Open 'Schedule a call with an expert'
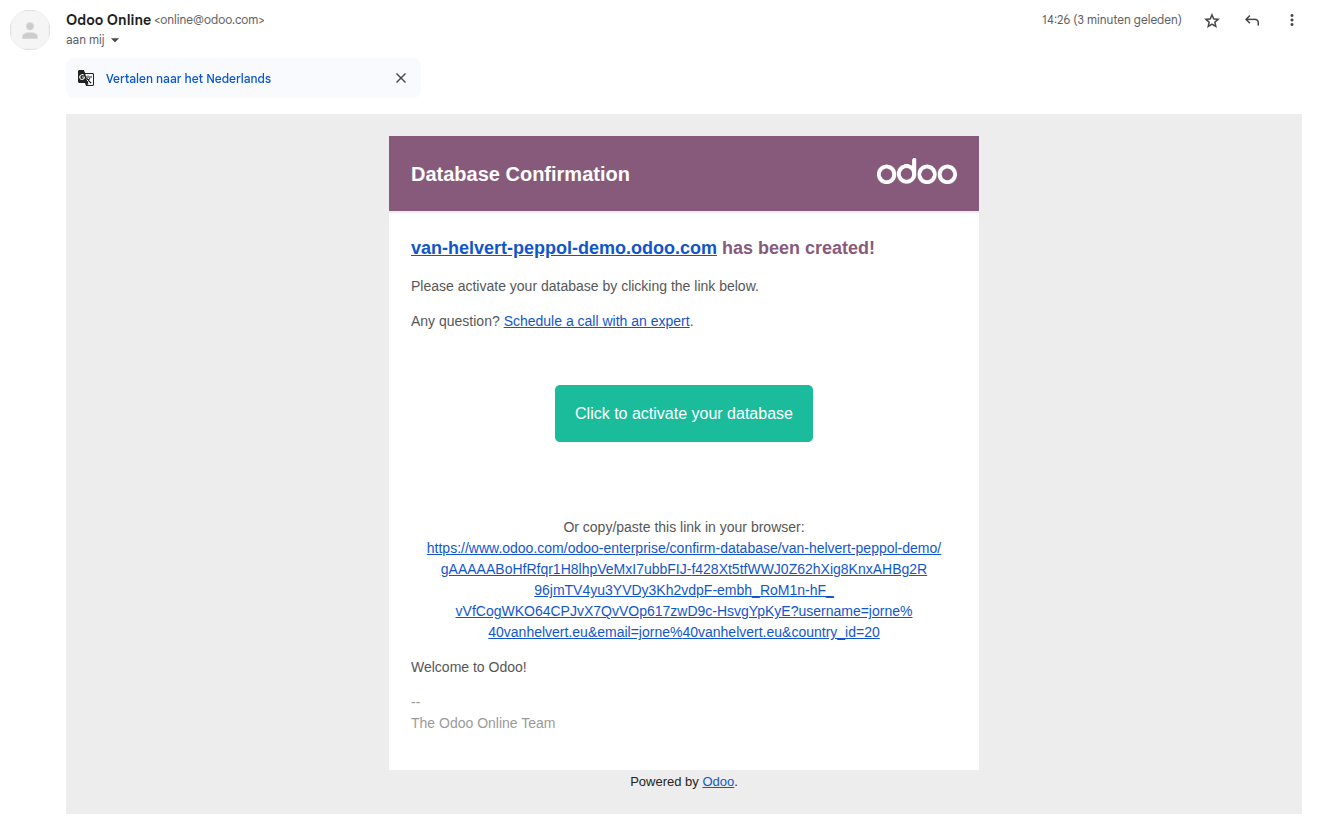Viewport: 1321px width, 837px height. pos(597,321)
